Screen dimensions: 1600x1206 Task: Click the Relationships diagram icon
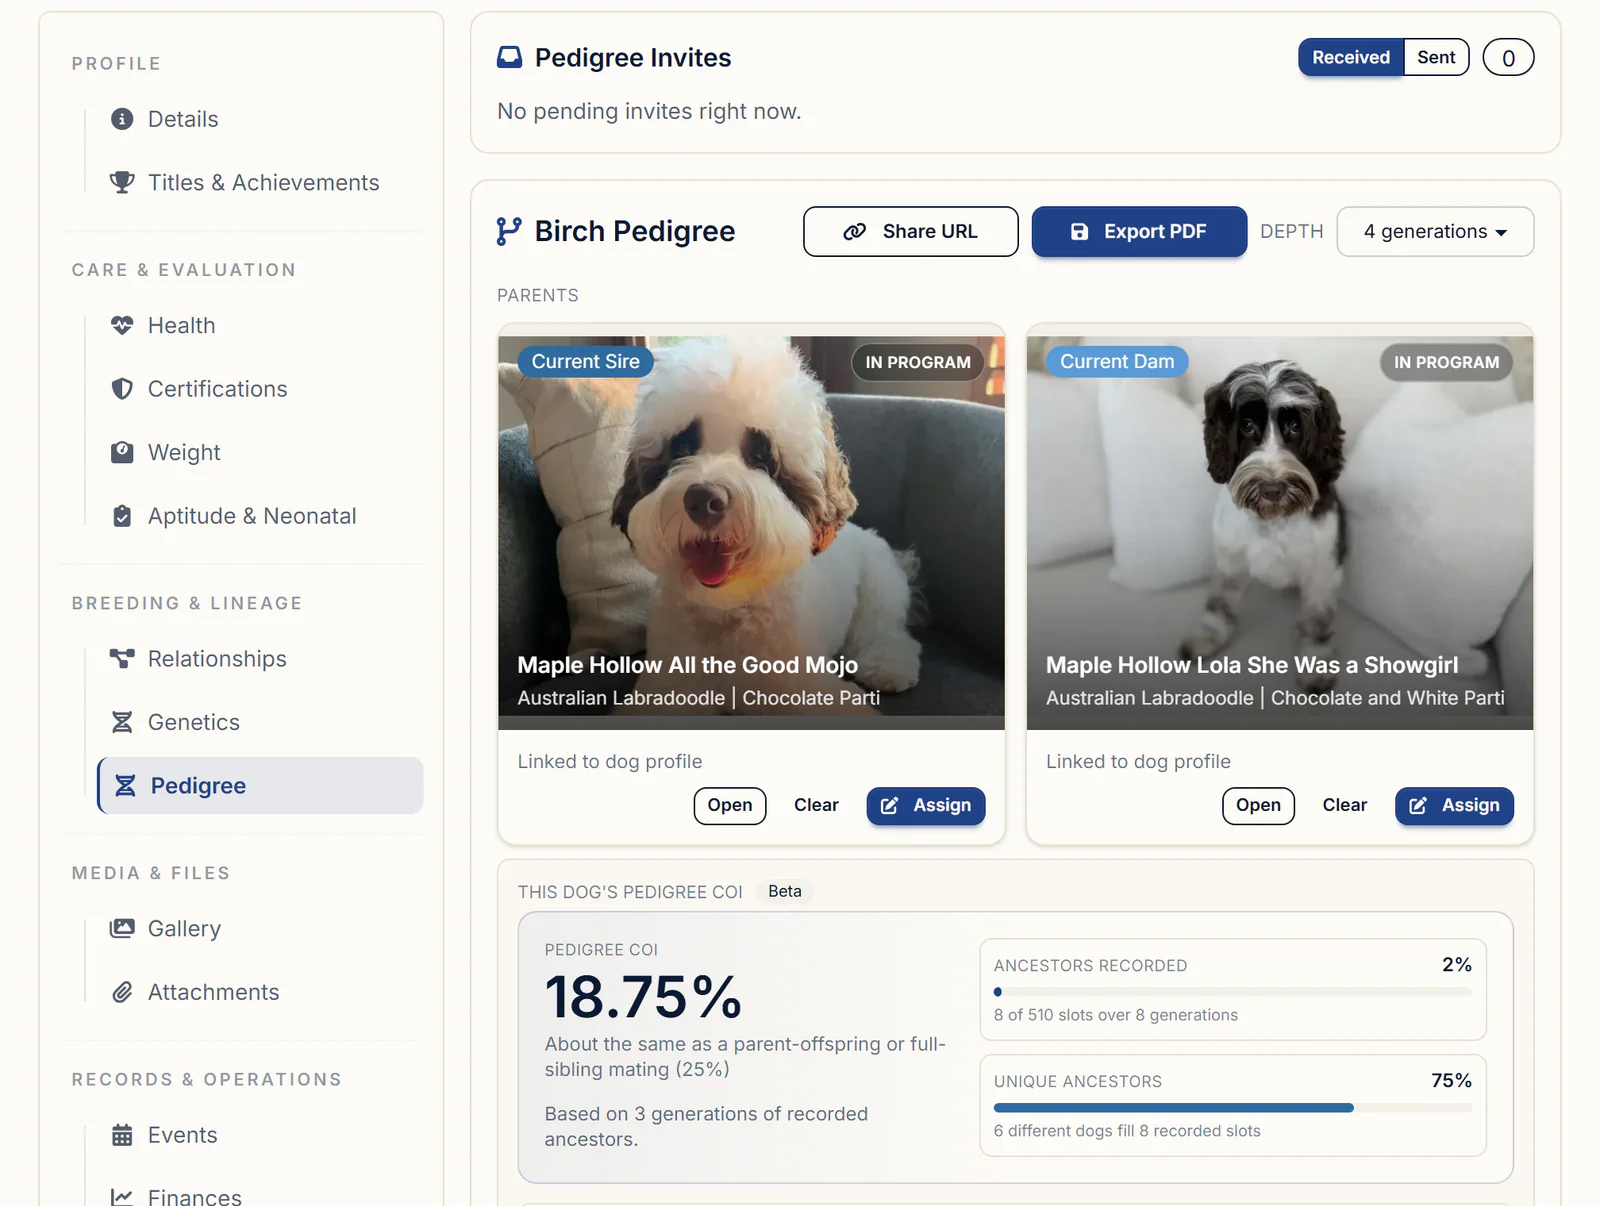pos(122,658)
